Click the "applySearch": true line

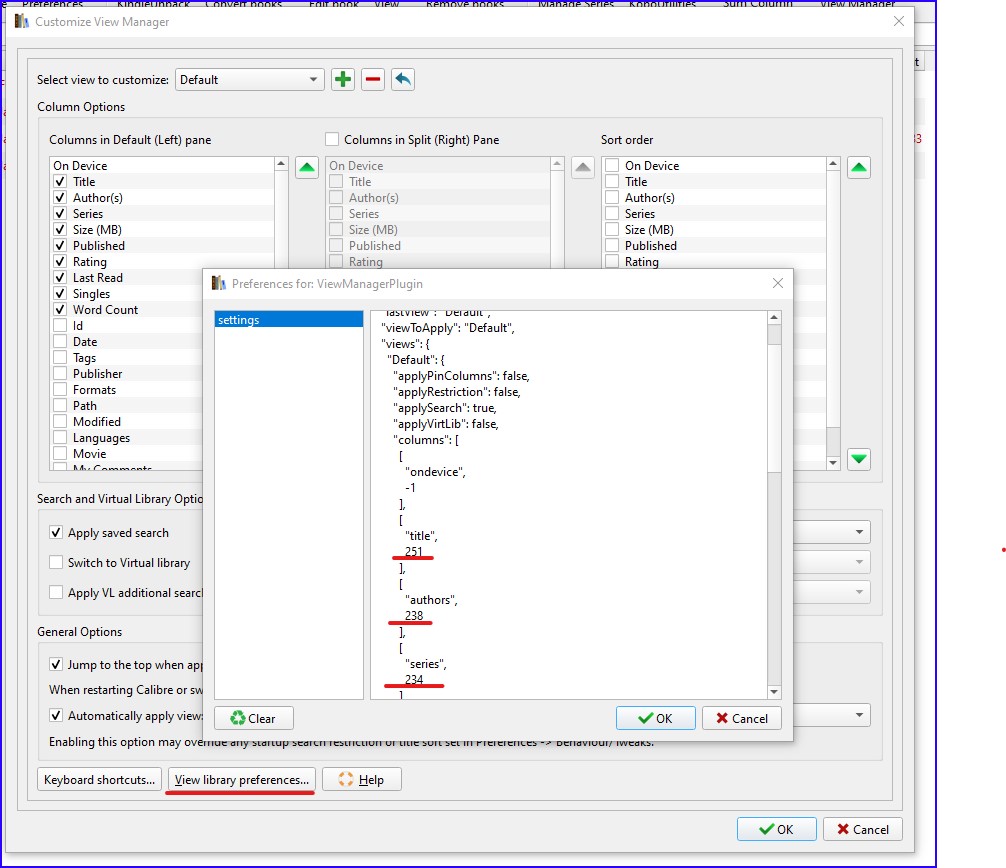(445, 408)
